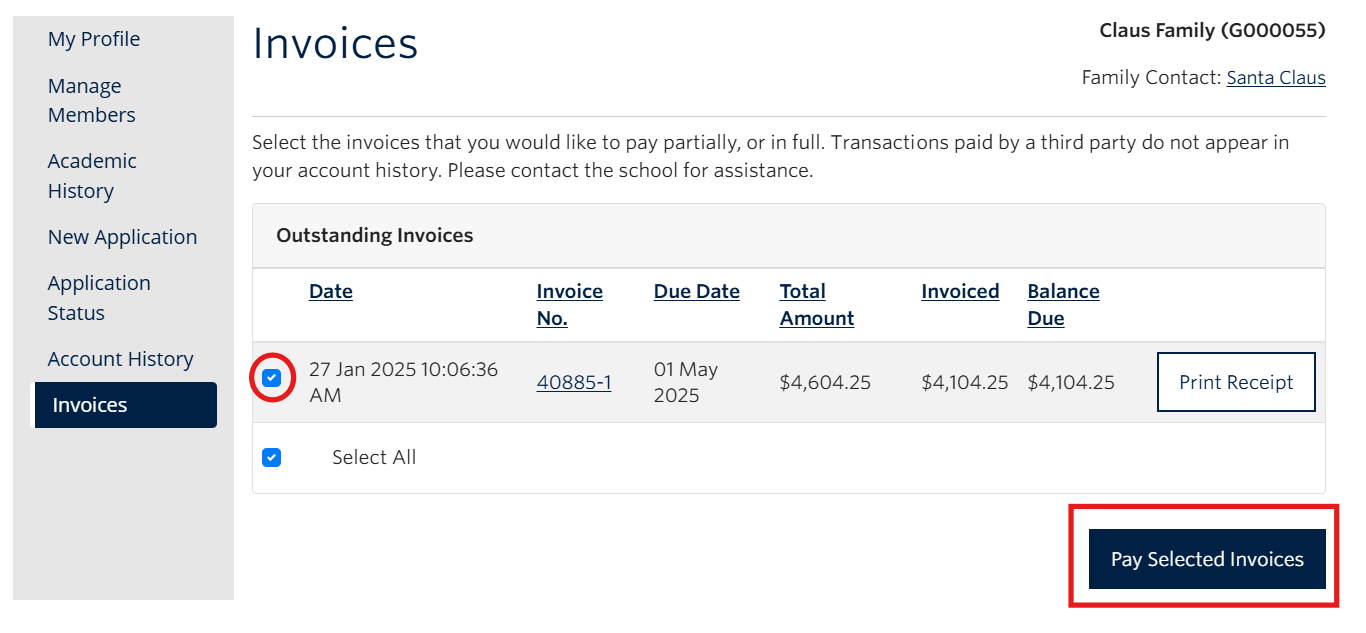Open the Manage Members page

[91, 100]
